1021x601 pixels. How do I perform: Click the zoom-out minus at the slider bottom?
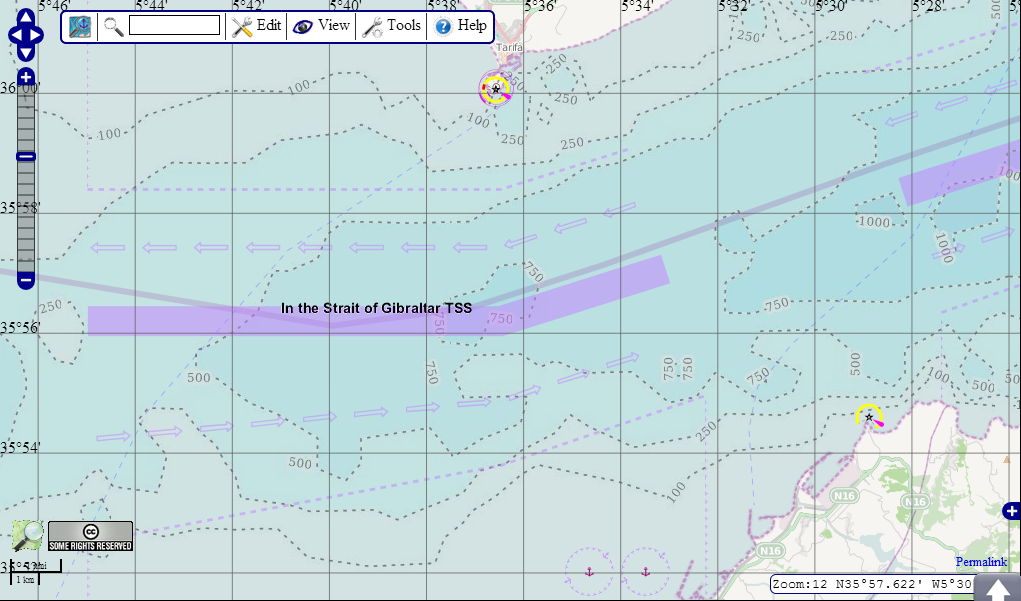pyautogui.click(x=24, y=281)
